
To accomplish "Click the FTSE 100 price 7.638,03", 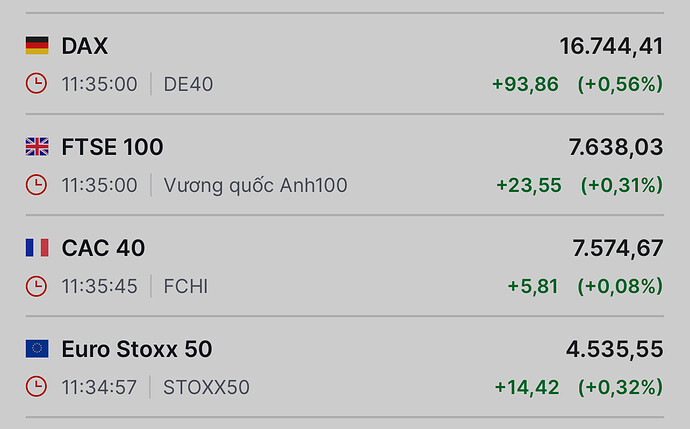I will (x=616, y=147).
